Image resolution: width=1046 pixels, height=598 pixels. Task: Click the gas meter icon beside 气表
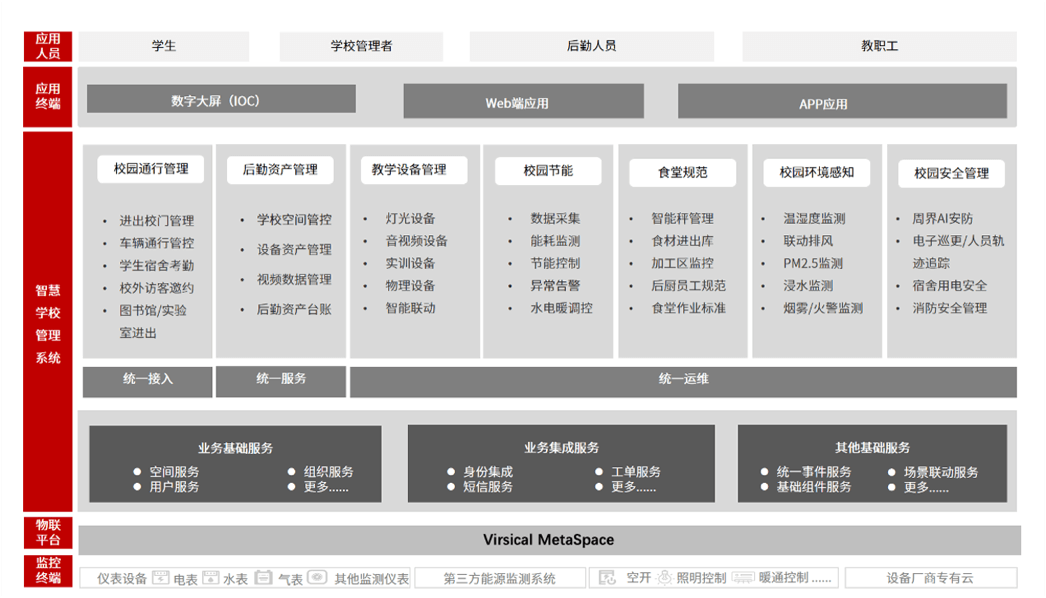[x=264, y=577]
